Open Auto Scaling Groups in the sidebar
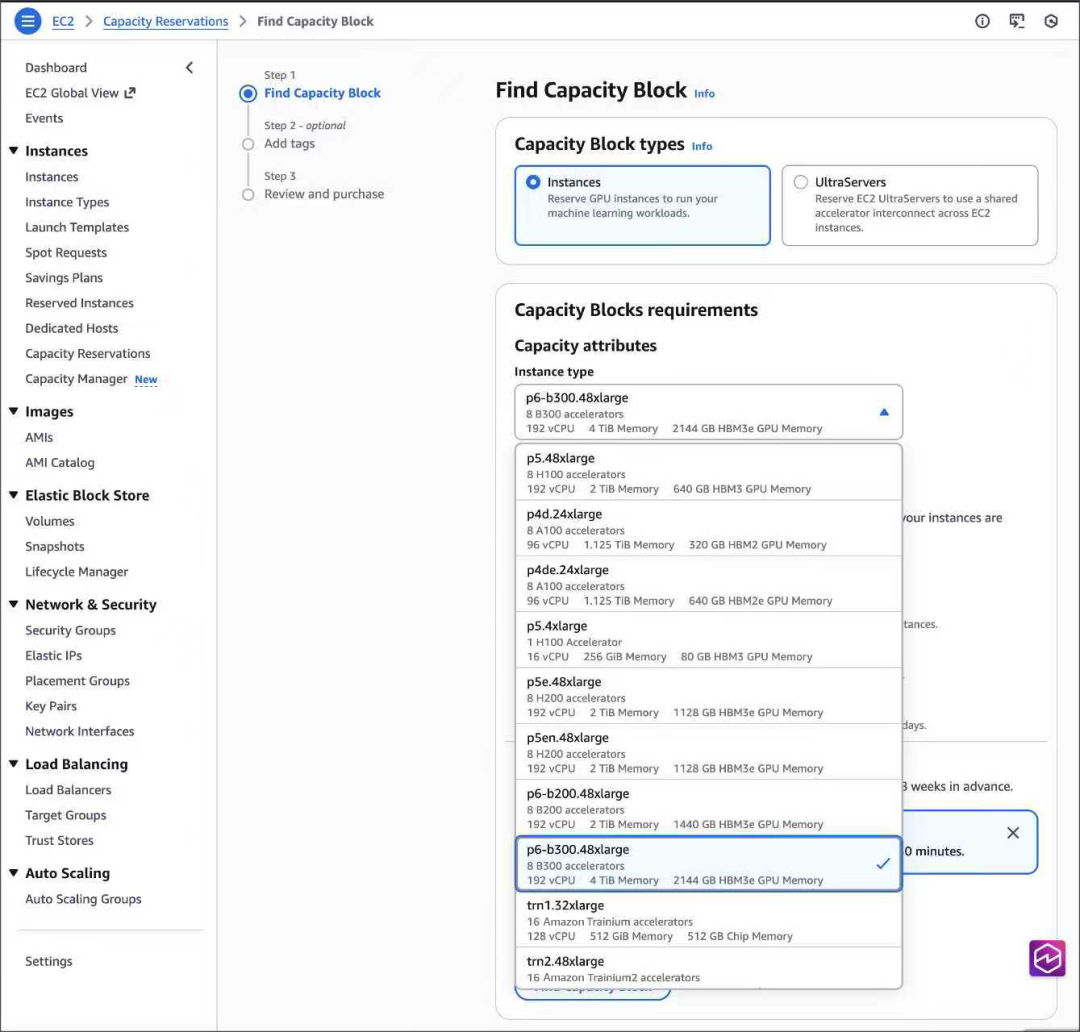Screen dimensions: 1080x1032 [83, 899]
